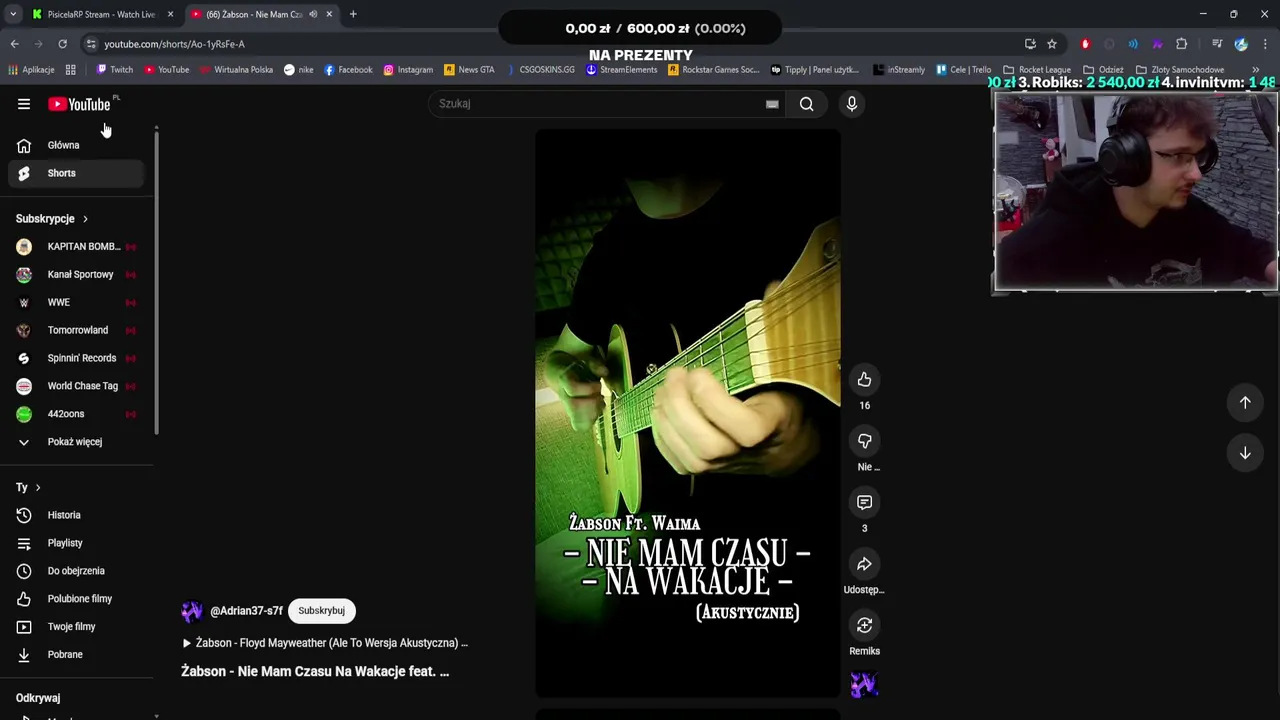Open Do obejrzenia watch later list
The image size is (1280, 720).
coord(77,571)
